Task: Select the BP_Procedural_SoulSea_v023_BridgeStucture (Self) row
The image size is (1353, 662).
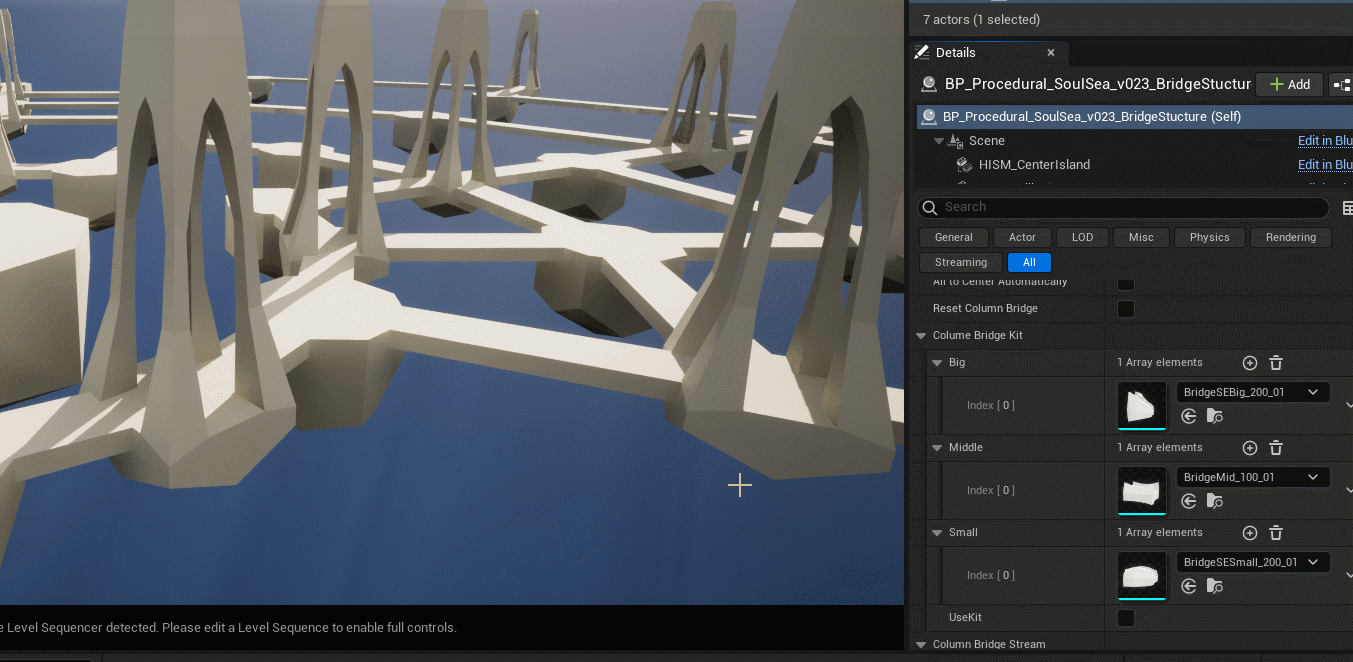Action: (1134, 117)
